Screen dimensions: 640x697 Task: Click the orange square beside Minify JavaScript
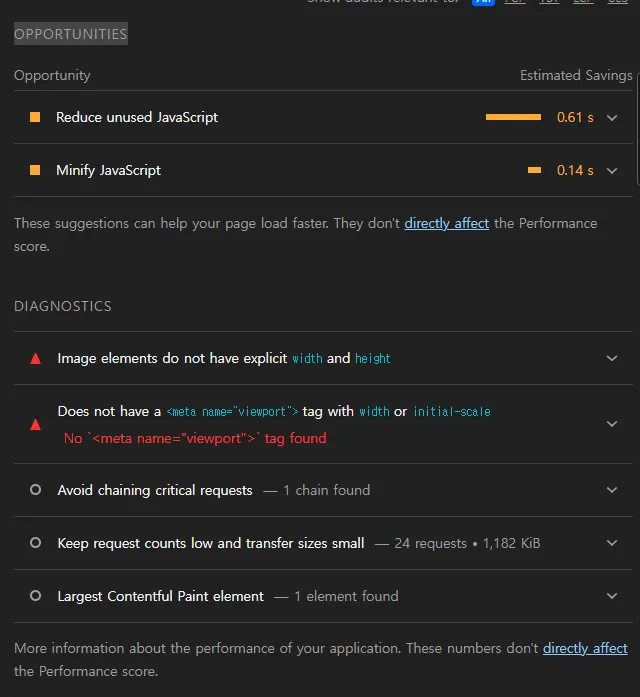tap(35, 170)
